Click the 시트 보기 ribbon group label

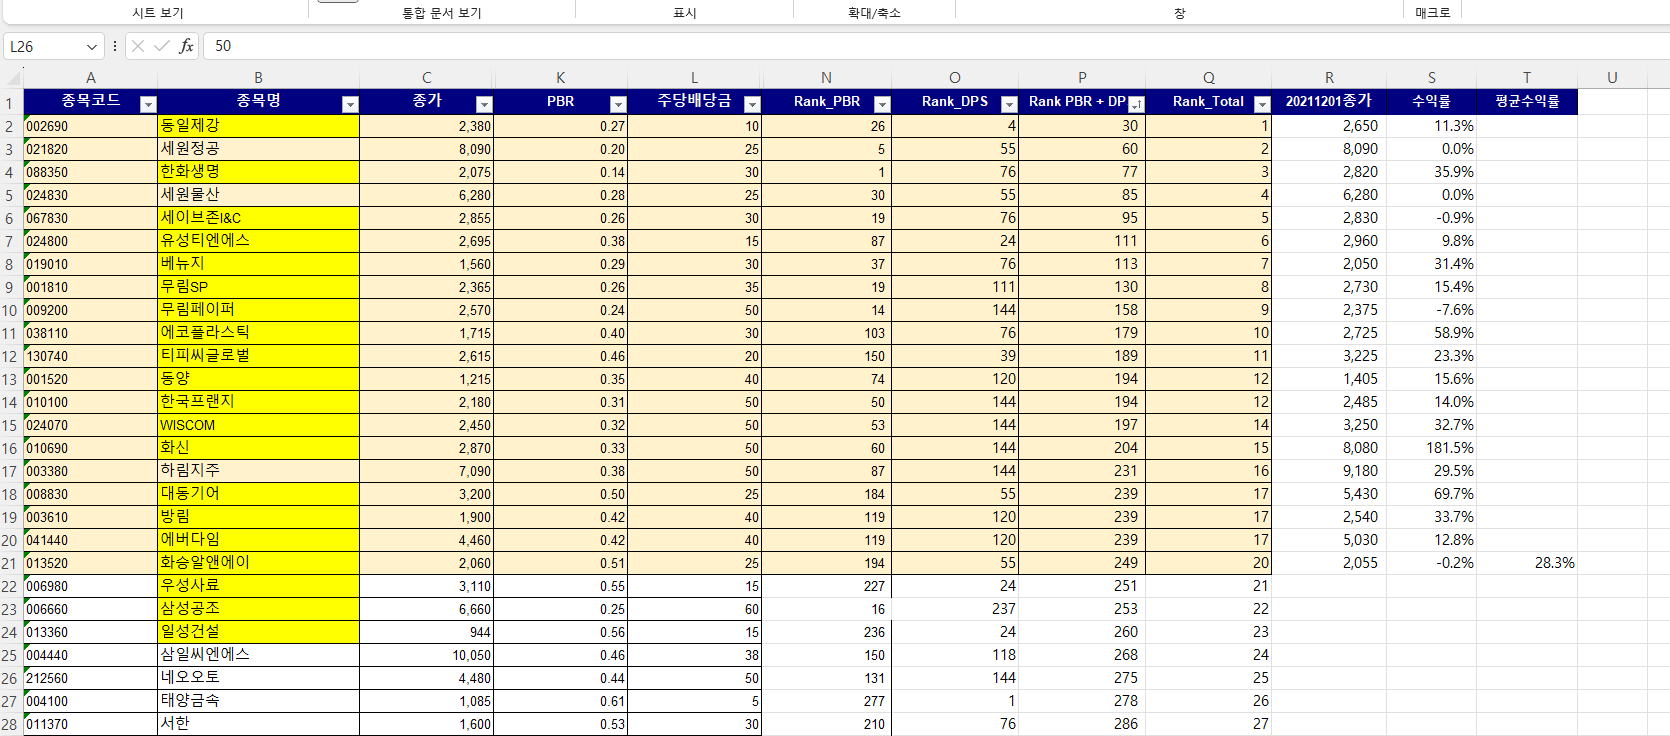click(x=158, y=13)
